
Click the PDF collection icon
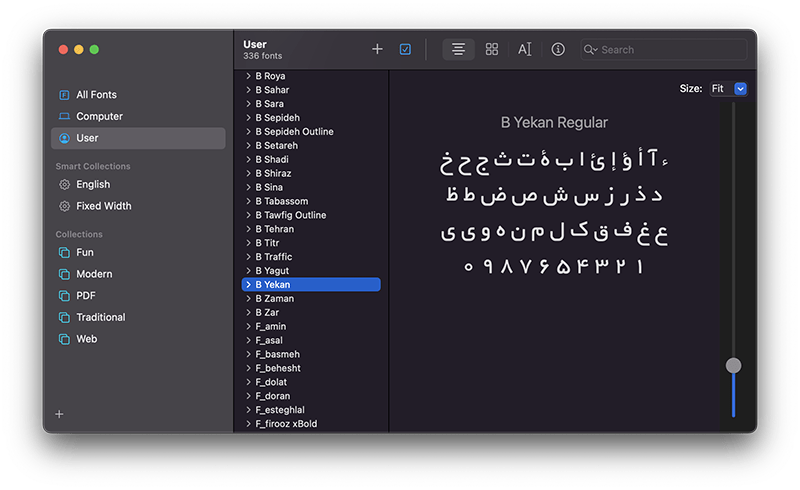(x=64, y=296)
